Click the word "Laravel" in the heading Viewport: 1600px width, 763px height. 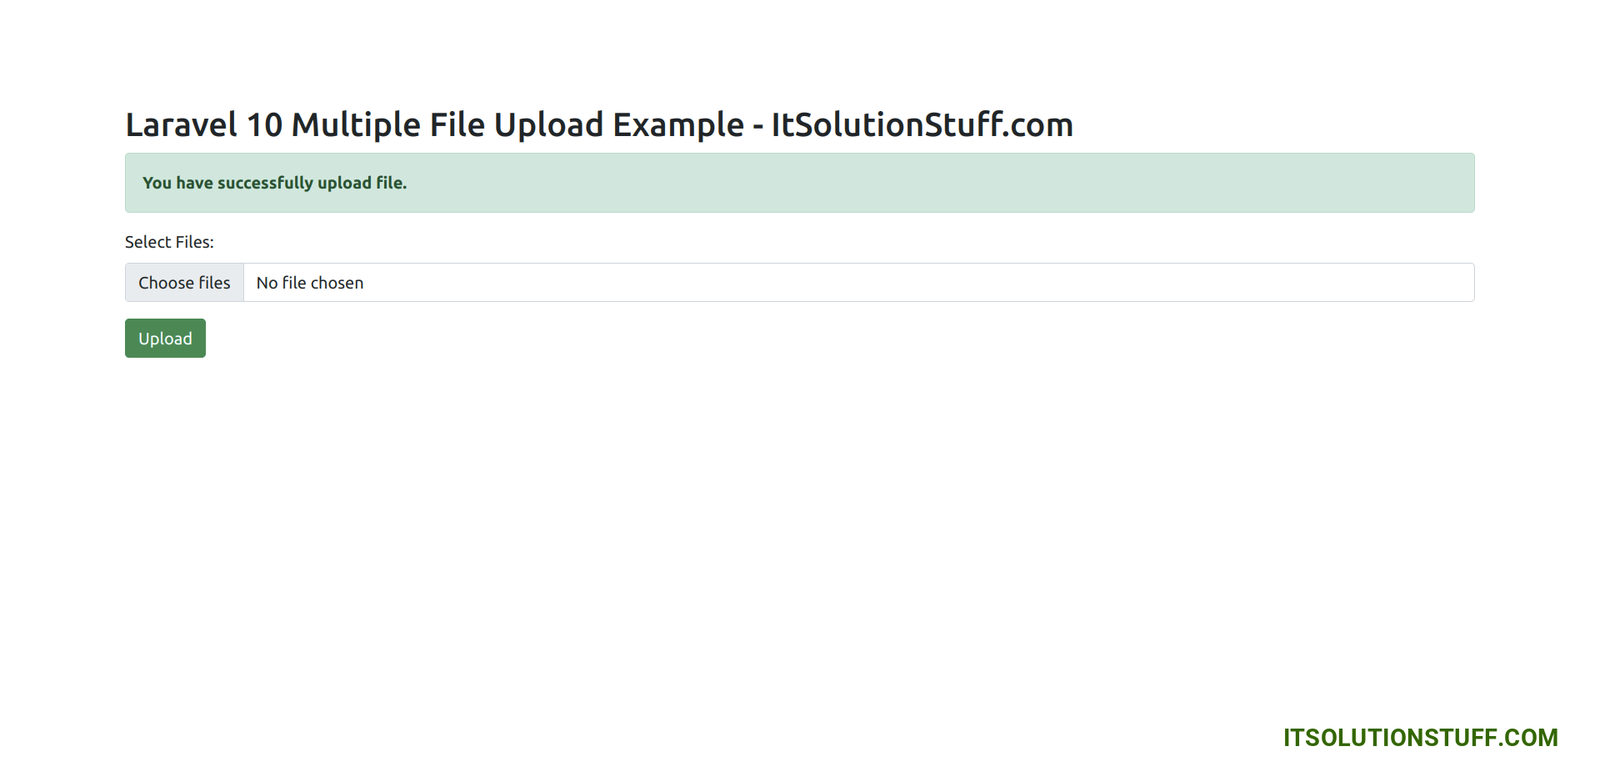pyautogui.click(x=181, y=125)
